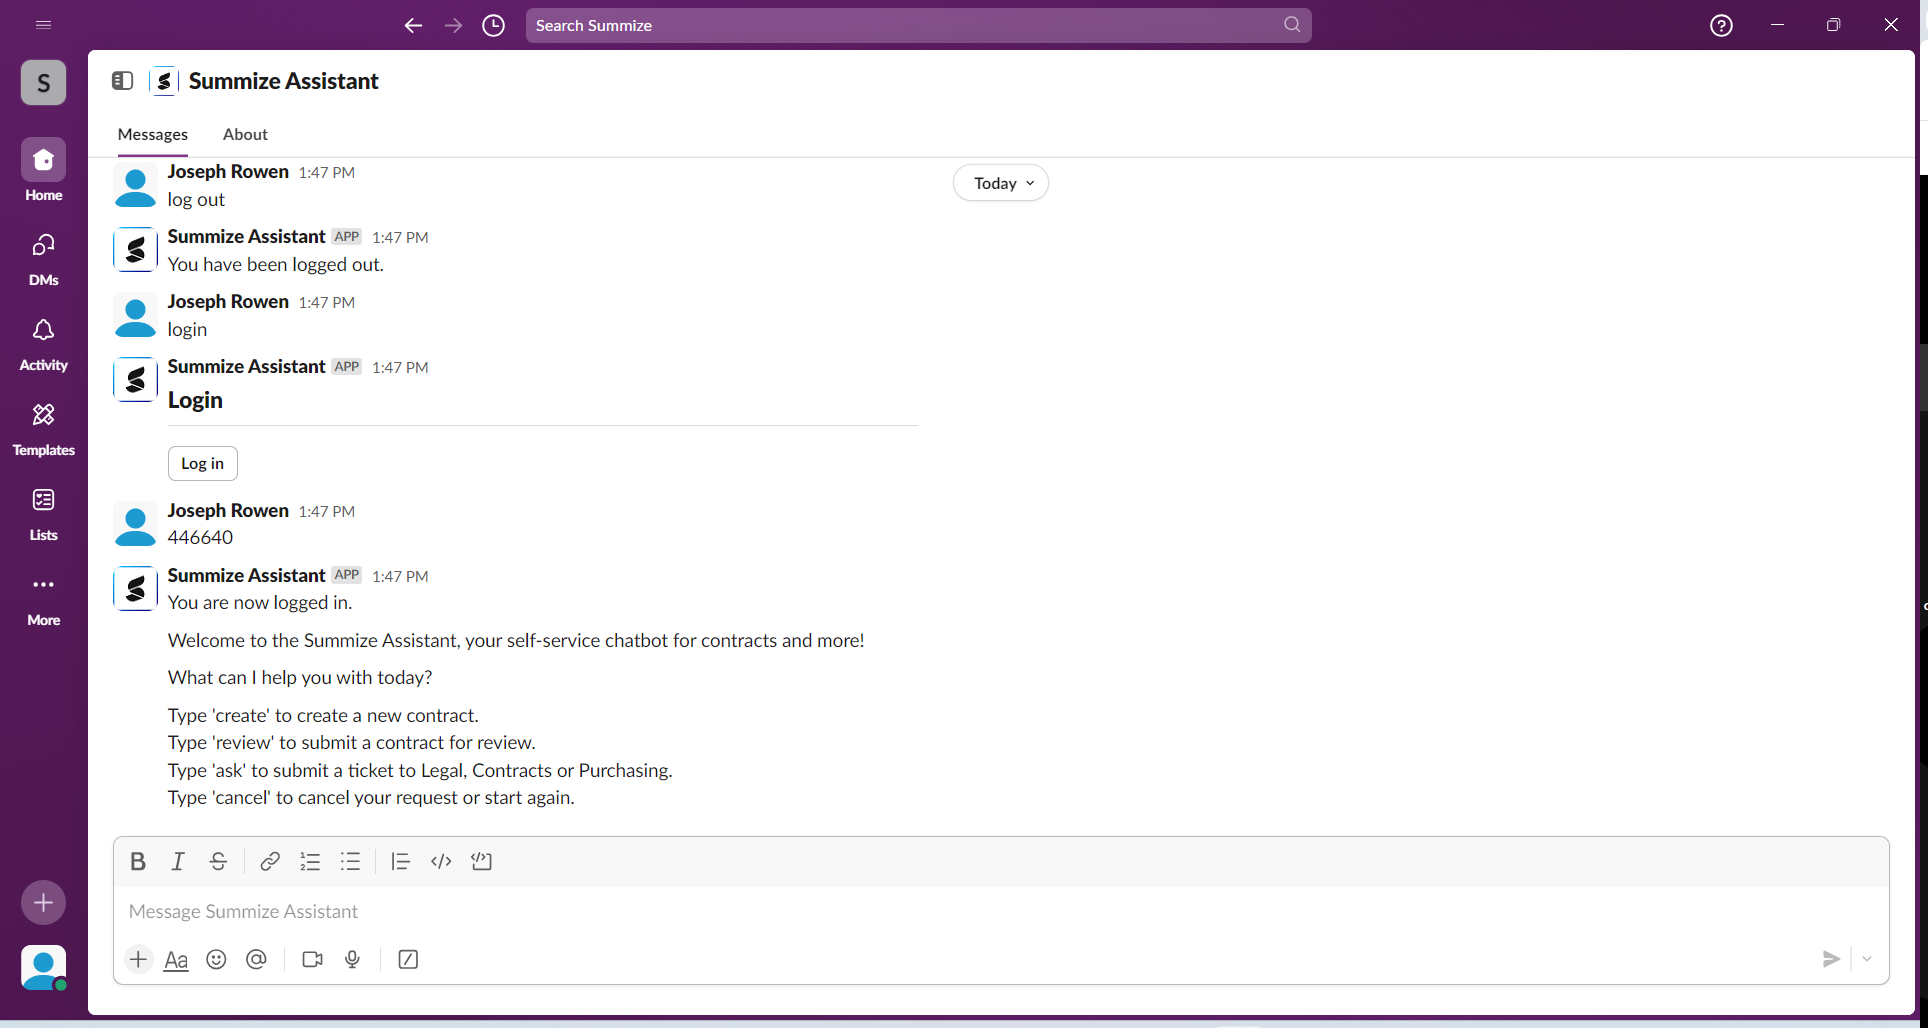Go forward with the right arrow
Screen dimensions: 1928x1028
(x=454, y=25)
